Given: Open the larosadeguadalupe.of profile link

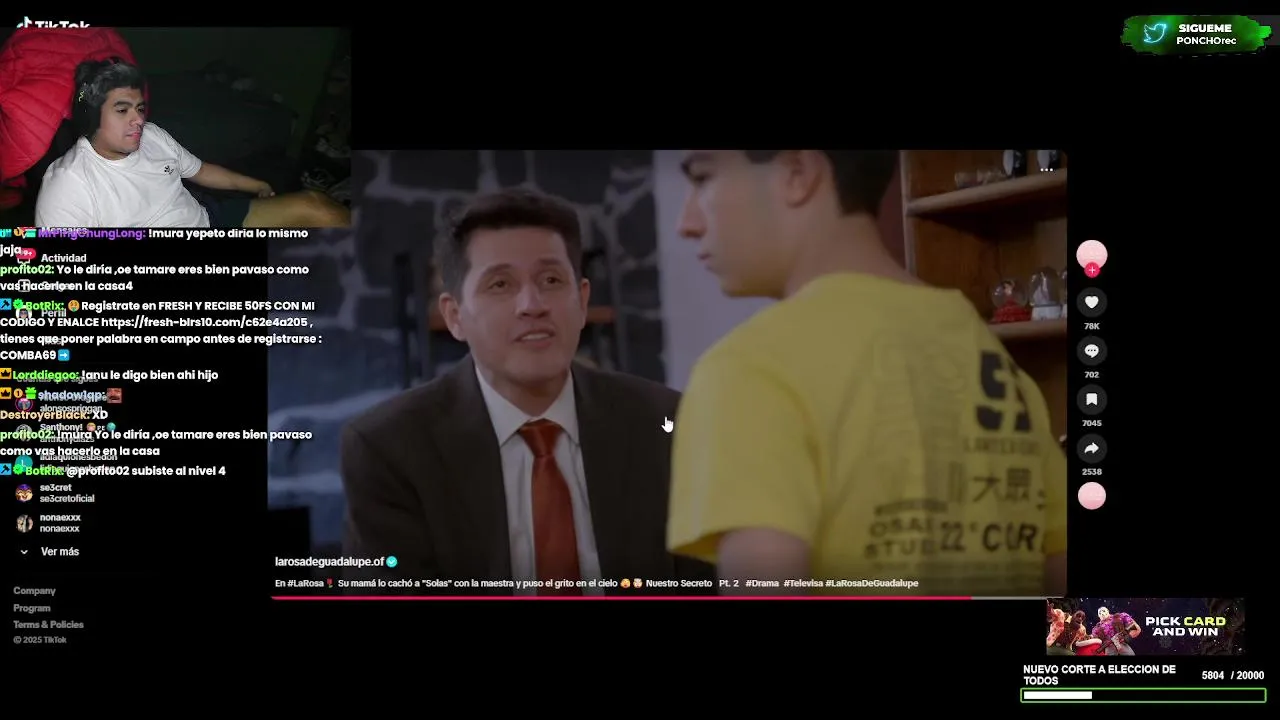Looking at the screenshot, I should [329, 562].
